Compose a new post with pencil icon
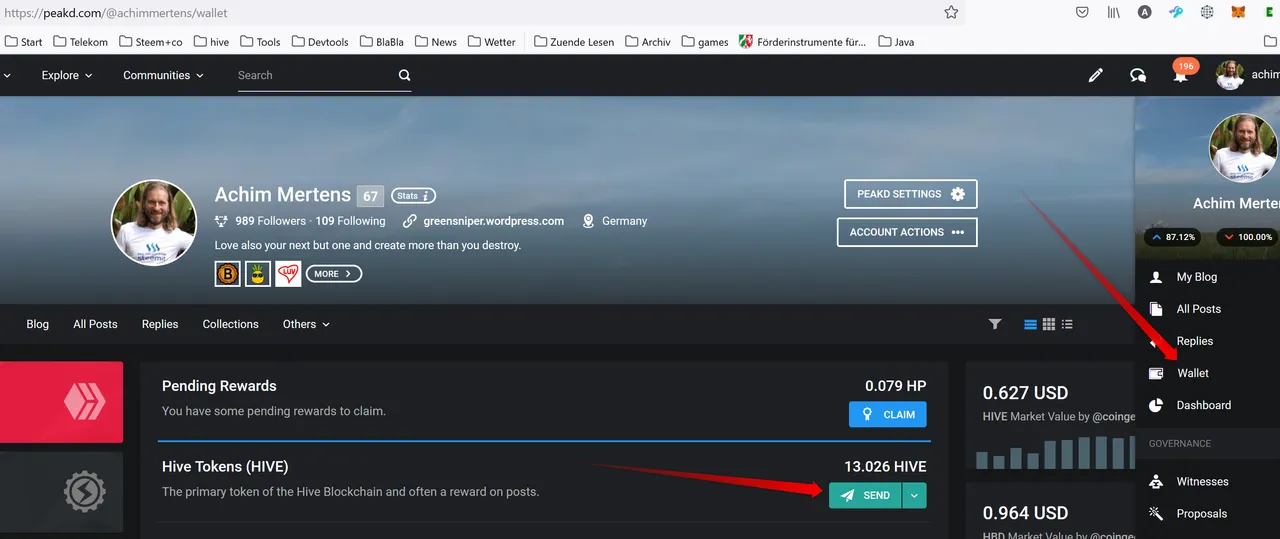Viewport: 1280px width, 539px height. (1096, 75)
